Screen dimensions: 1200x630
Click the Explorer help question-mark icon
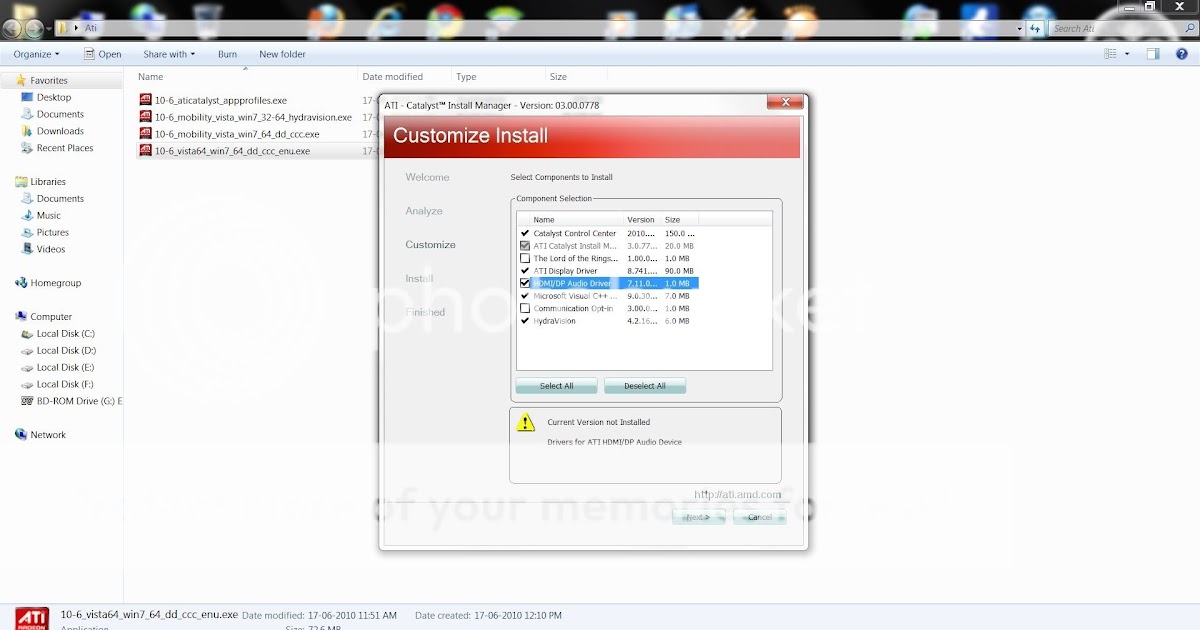(1181, 54)
